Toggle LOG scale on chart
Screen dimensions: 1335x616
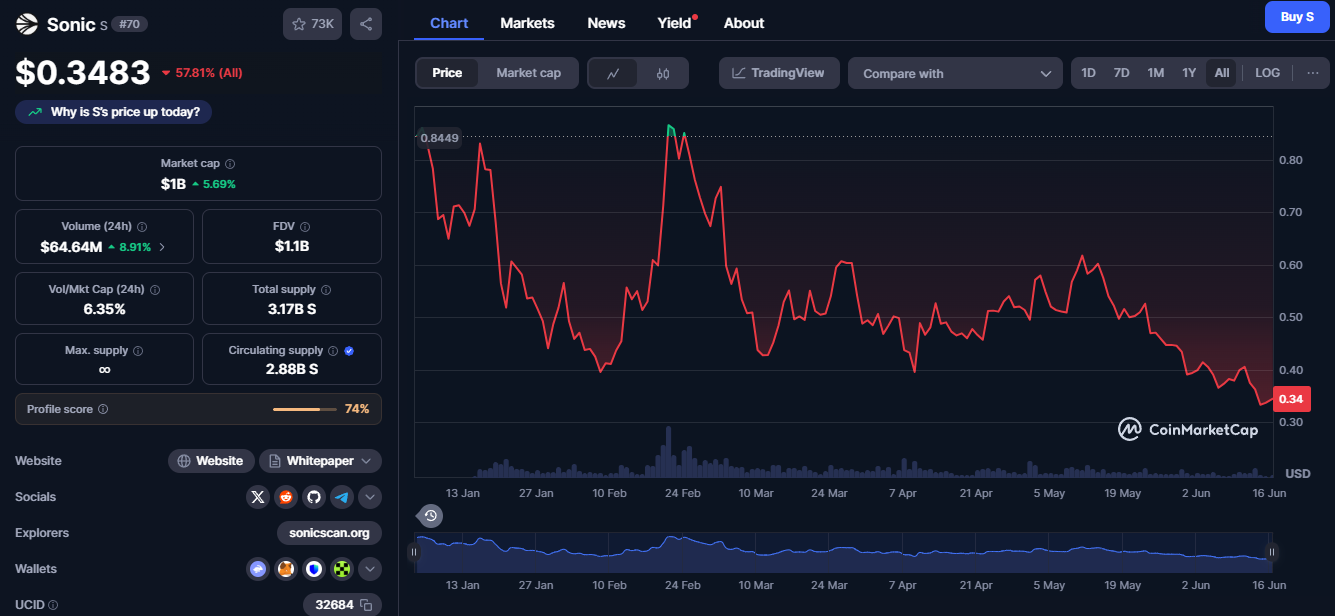pyautogui.click(x=1267, y=73)
